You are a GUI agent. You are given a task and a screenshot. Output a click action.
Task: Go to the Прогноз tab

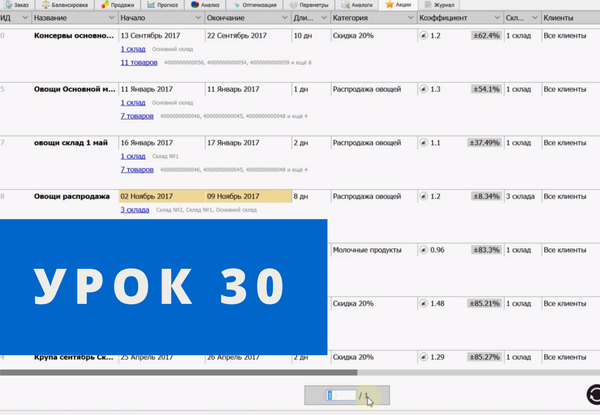[x=163, y=5]
